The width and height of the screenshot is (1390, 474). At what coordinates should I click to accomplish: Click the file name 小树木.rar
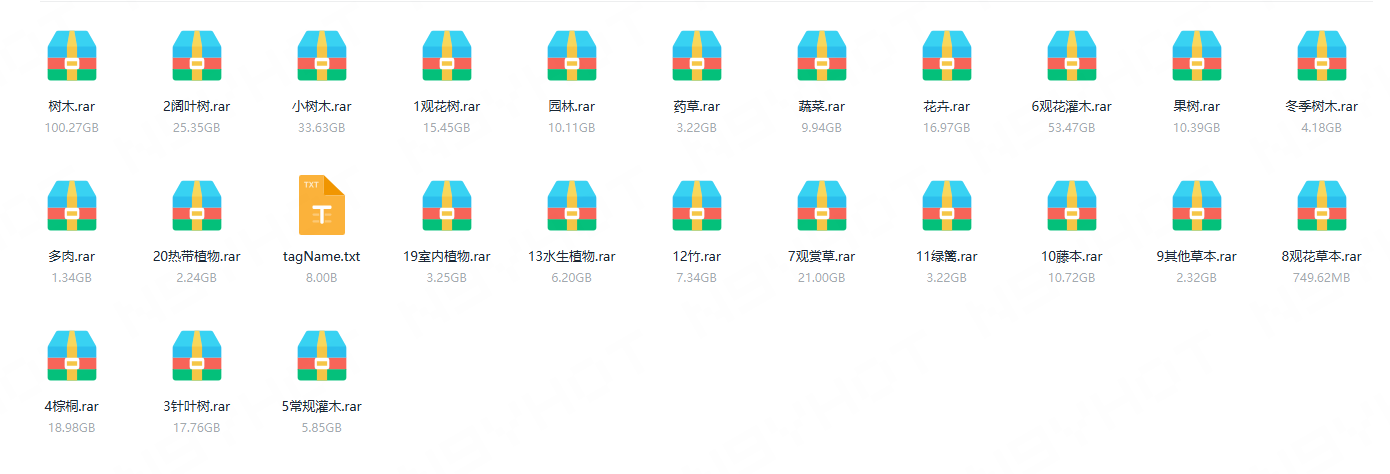[322, 107]
